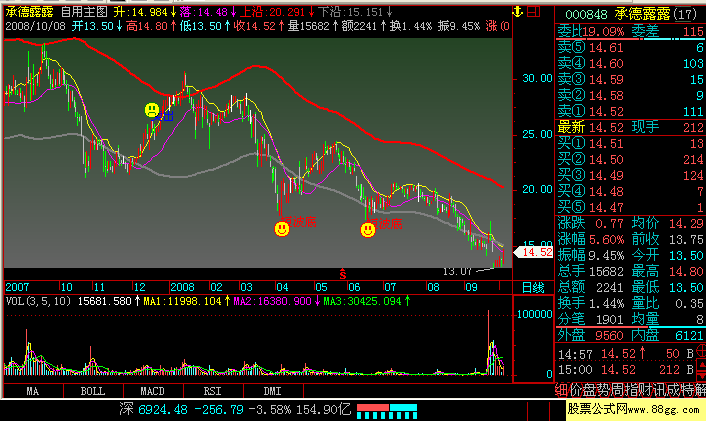
Task: Open the 指 index tab
Action: pyautogui.click(x=632, y=390)
